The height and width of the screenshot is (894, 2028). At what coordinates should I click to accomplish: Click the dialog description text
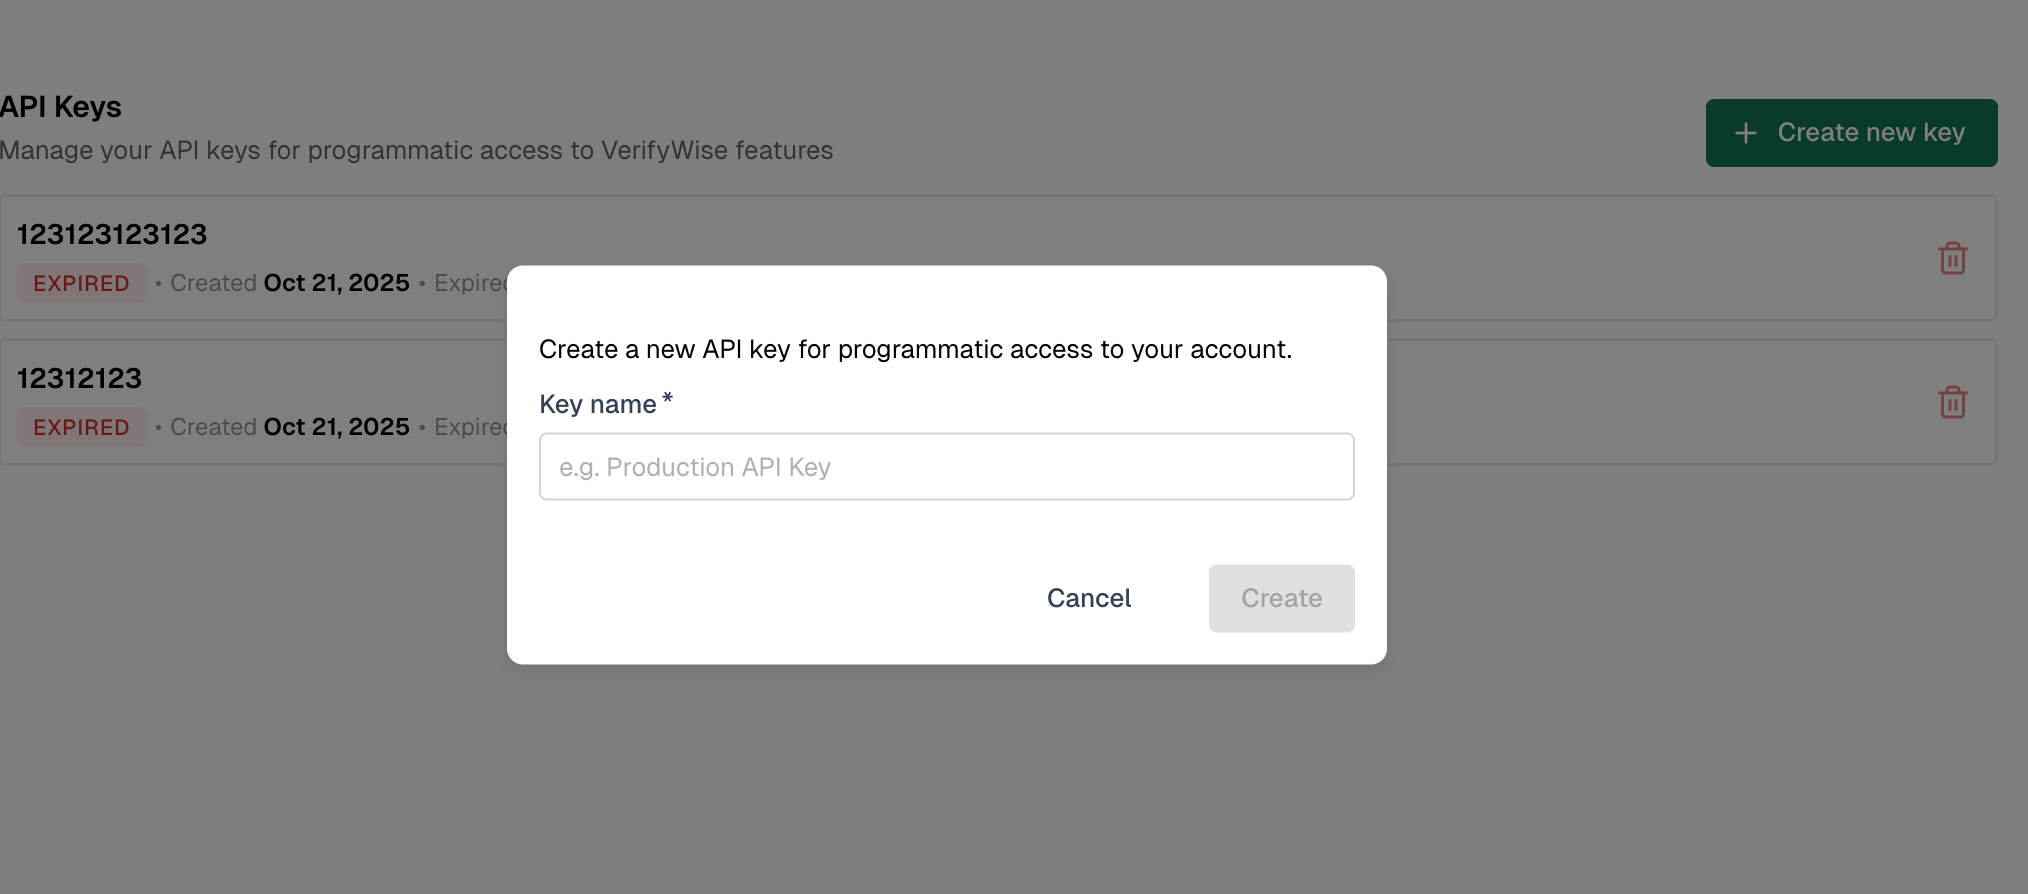point(915,349)
